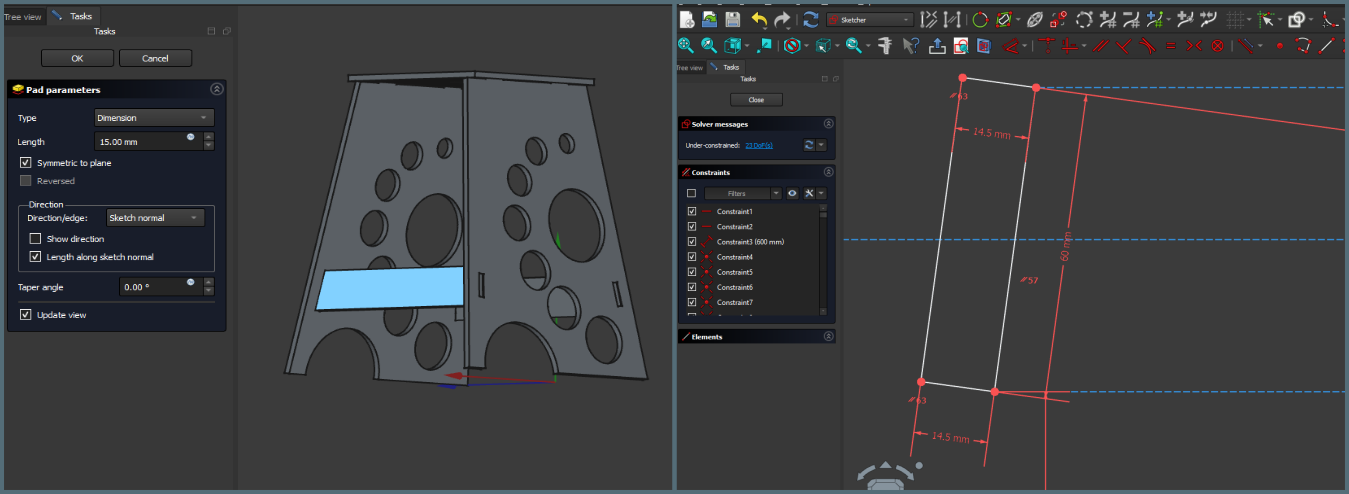
Task: Collapse the Solver messages section
Action: [x=828, y=124]
